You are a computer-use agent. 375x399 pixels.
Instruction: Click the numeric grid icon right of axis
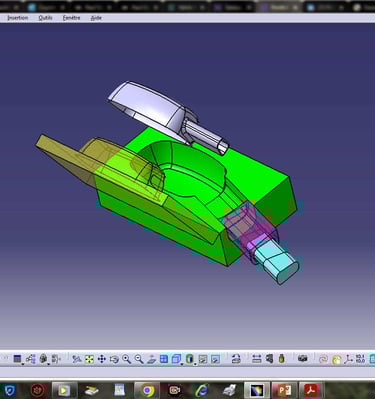coord(360,359)
